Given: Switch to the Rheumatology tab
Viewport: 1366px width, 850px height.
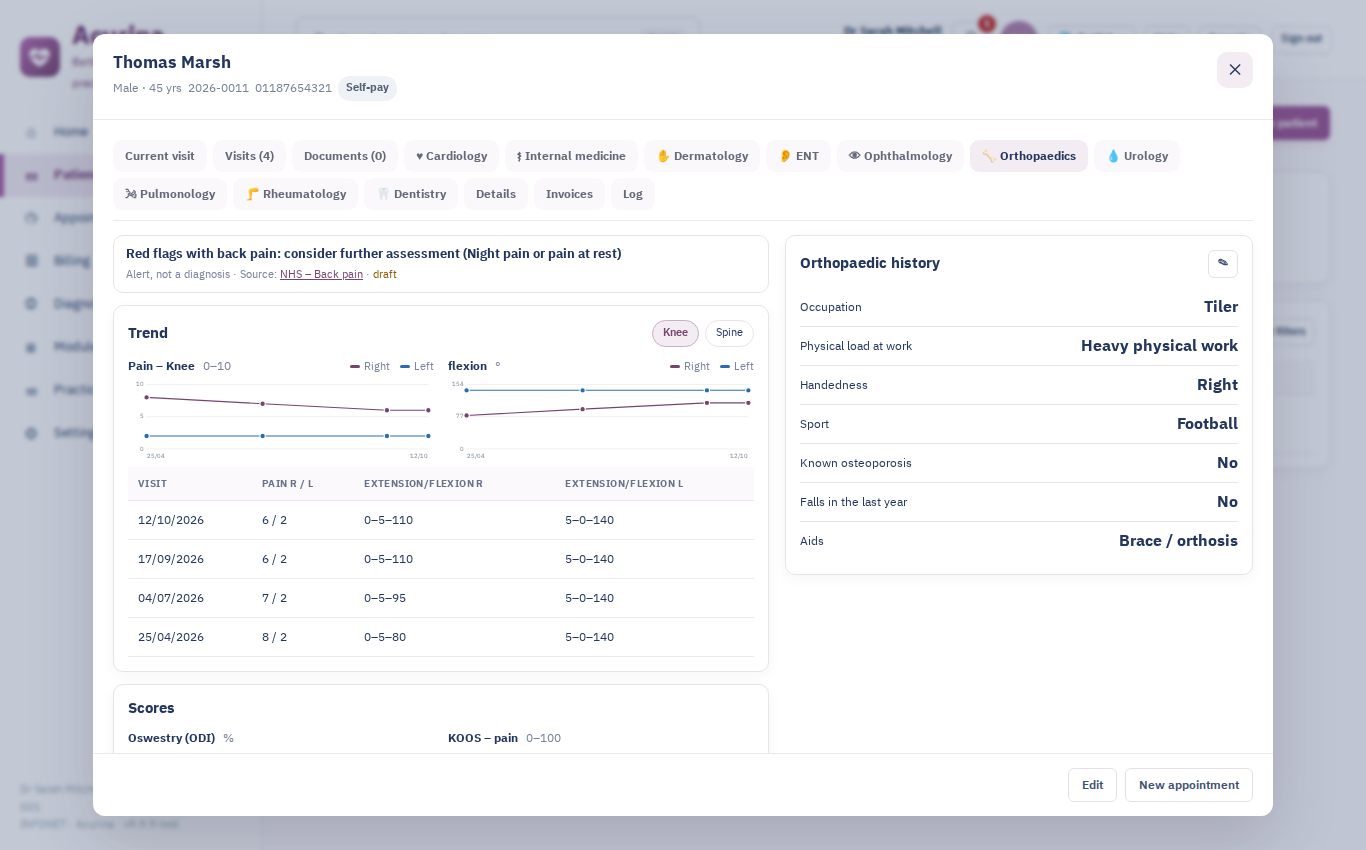Looking at the screenshot, I should click(295, 194).
